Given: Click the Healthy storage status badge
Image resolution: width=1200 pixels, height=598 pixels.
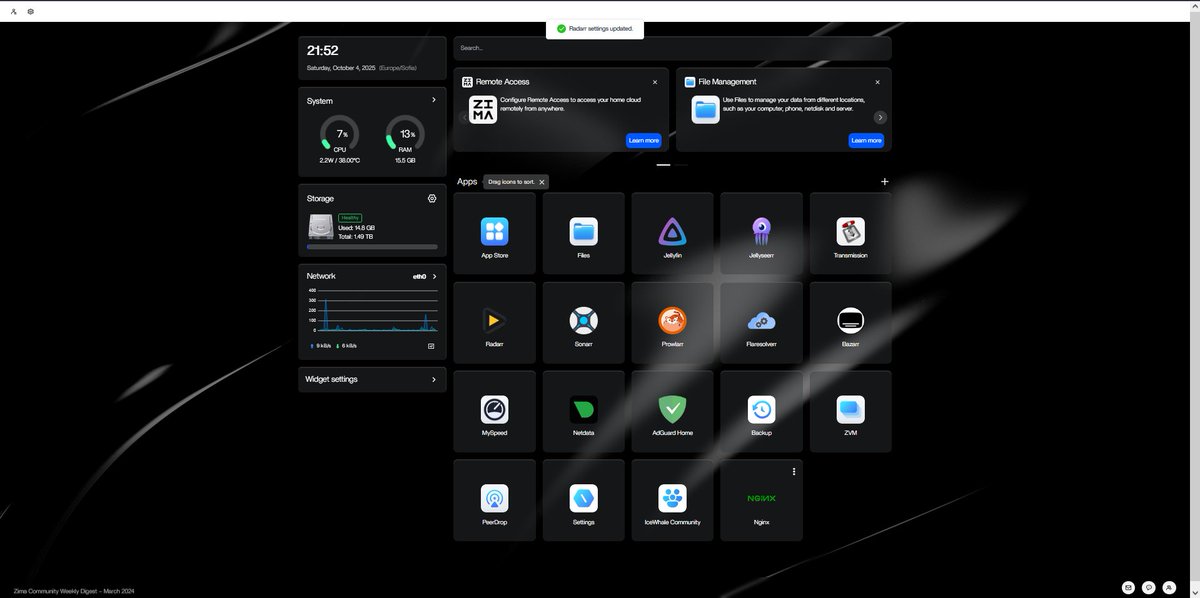Looking at the screenshot, I should pos(350,218).
